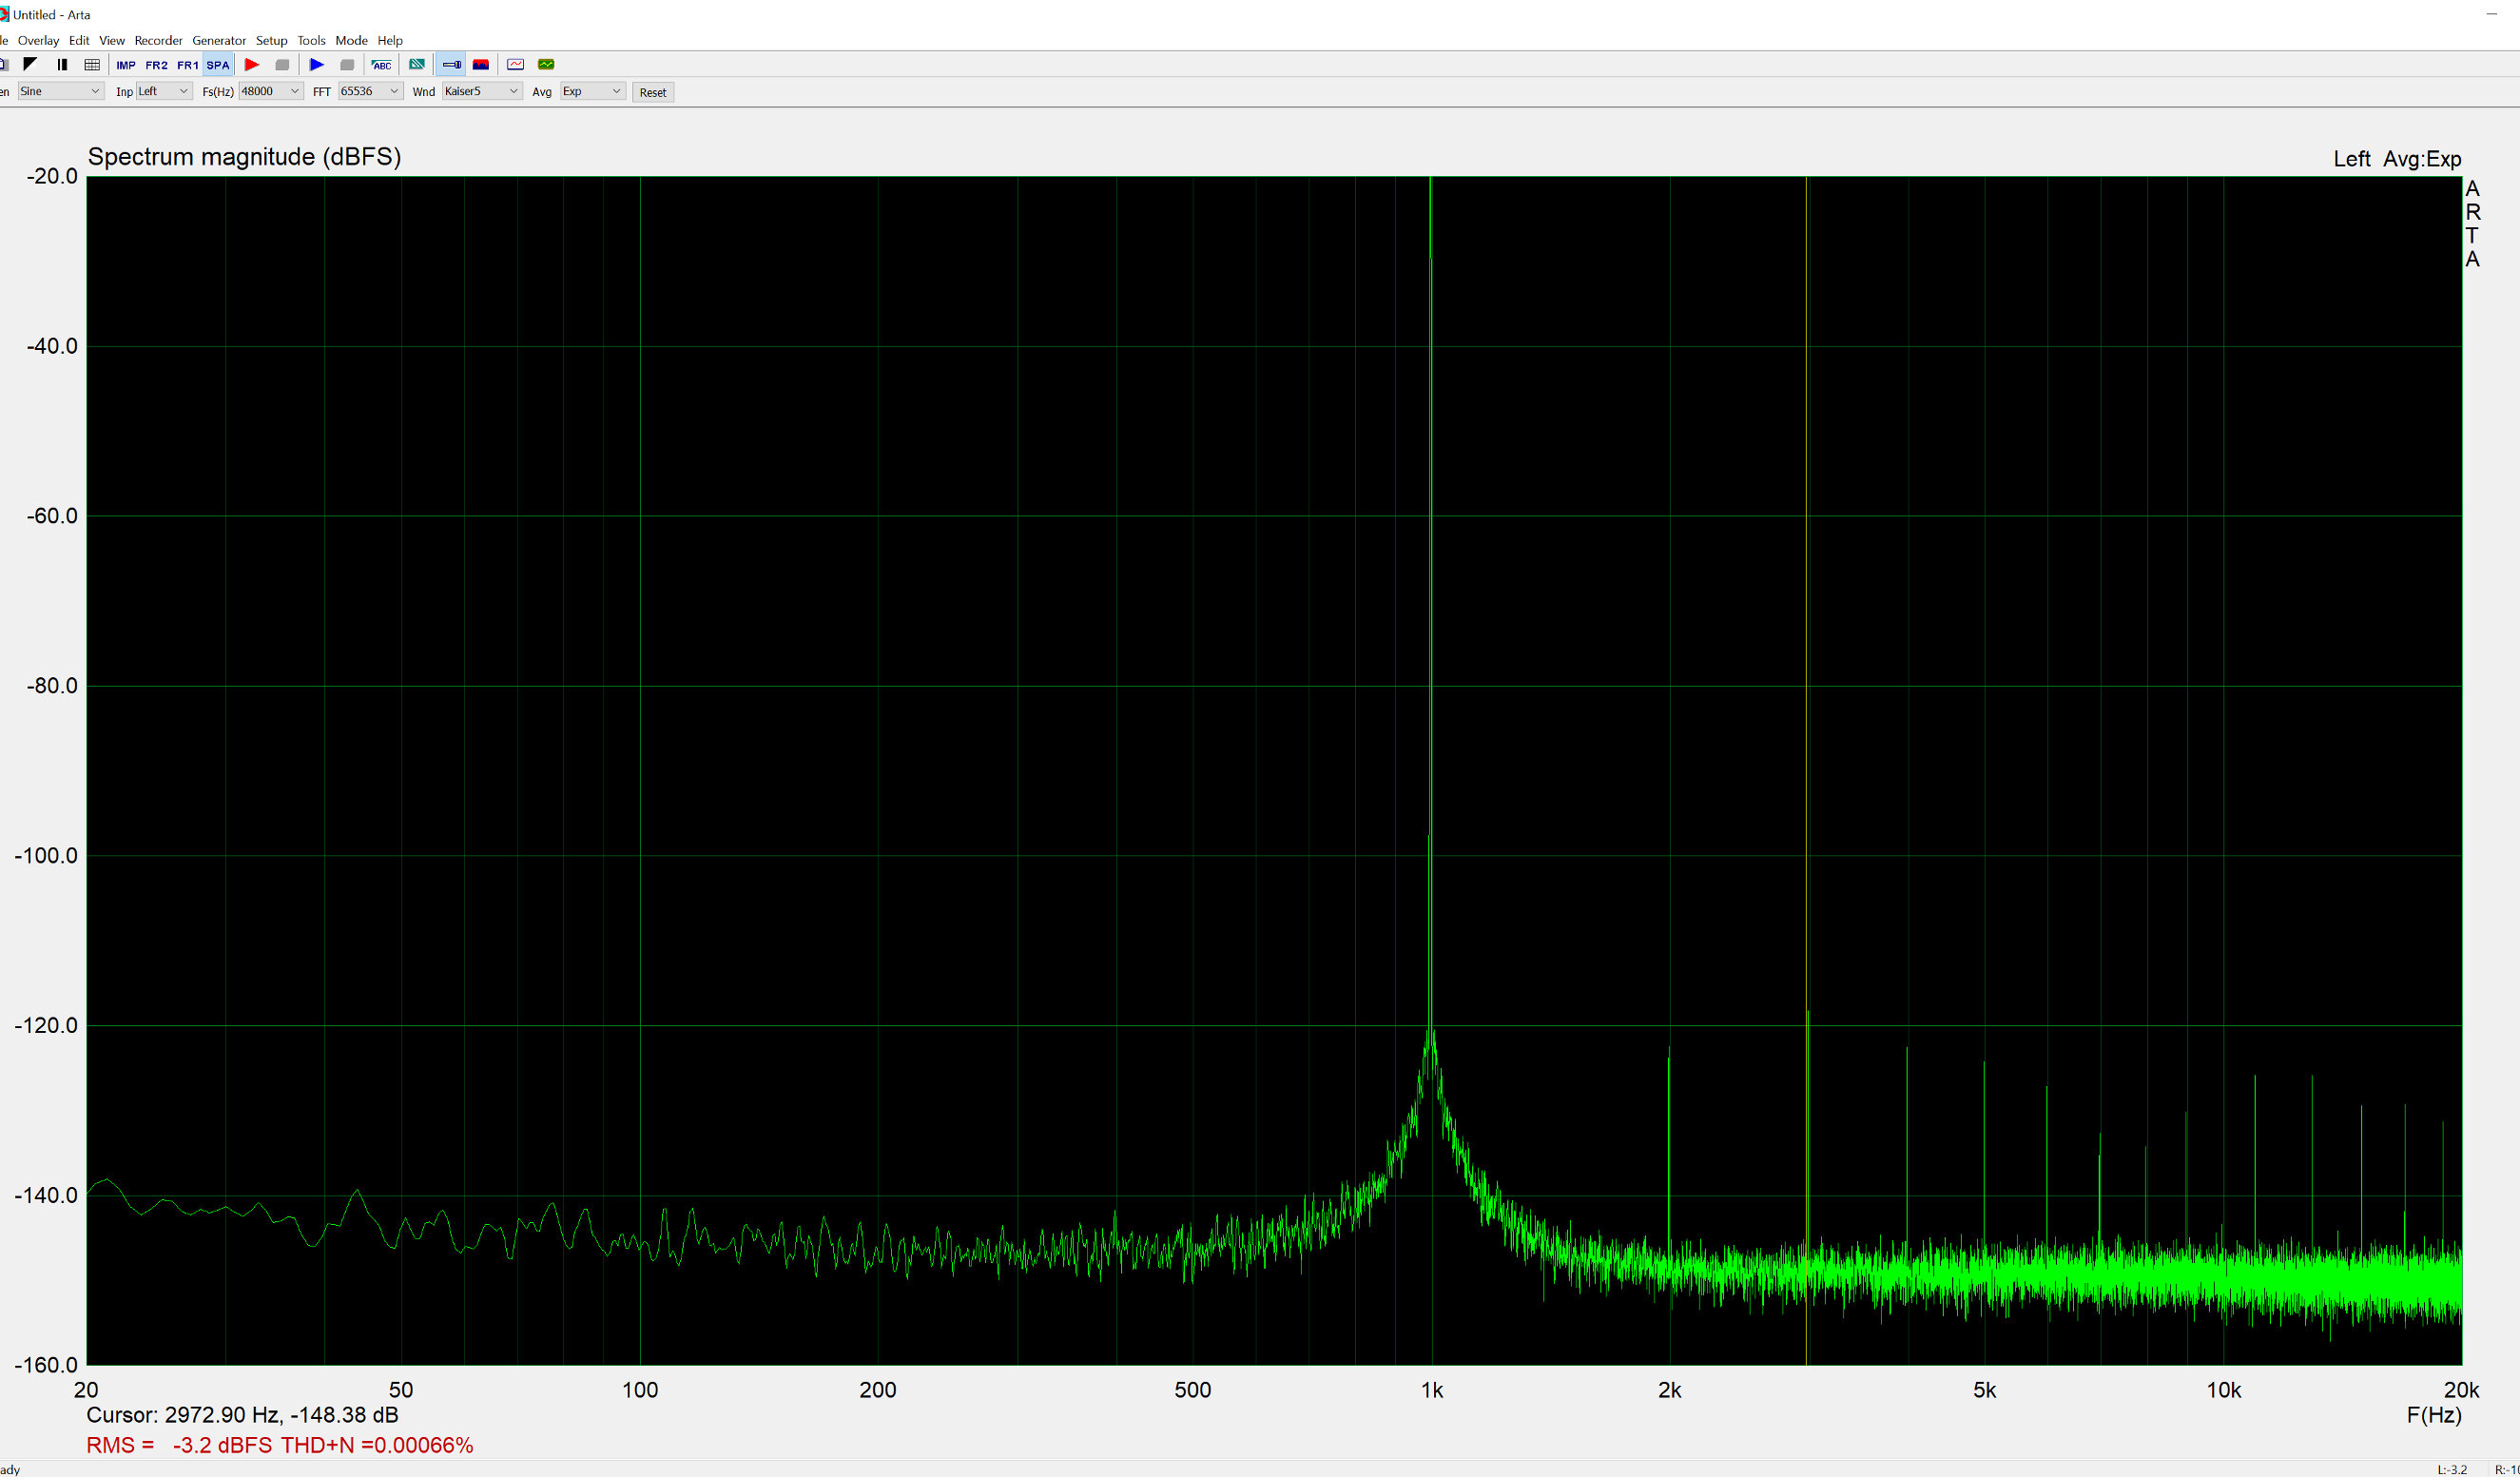Open the View menu

tap(112, 41)
